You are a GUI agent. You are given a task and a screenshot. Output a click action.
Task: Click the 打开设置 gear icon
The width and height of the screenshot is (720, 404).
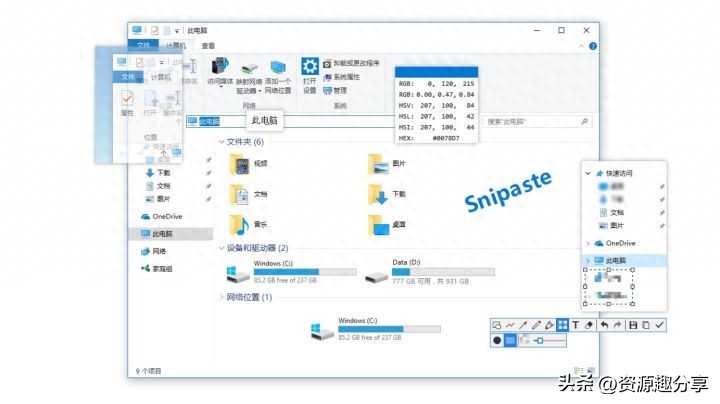[x=309, y=76]
